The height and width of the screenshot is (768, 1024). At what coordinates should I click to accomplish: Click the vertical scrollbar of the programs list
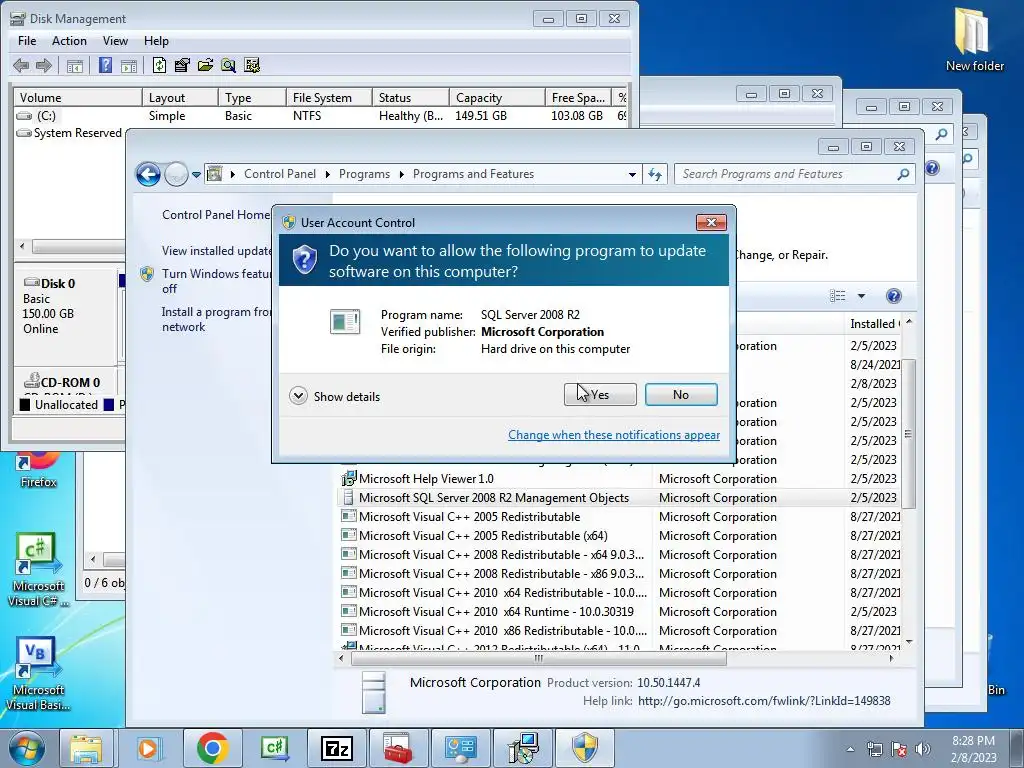[908, 433]
